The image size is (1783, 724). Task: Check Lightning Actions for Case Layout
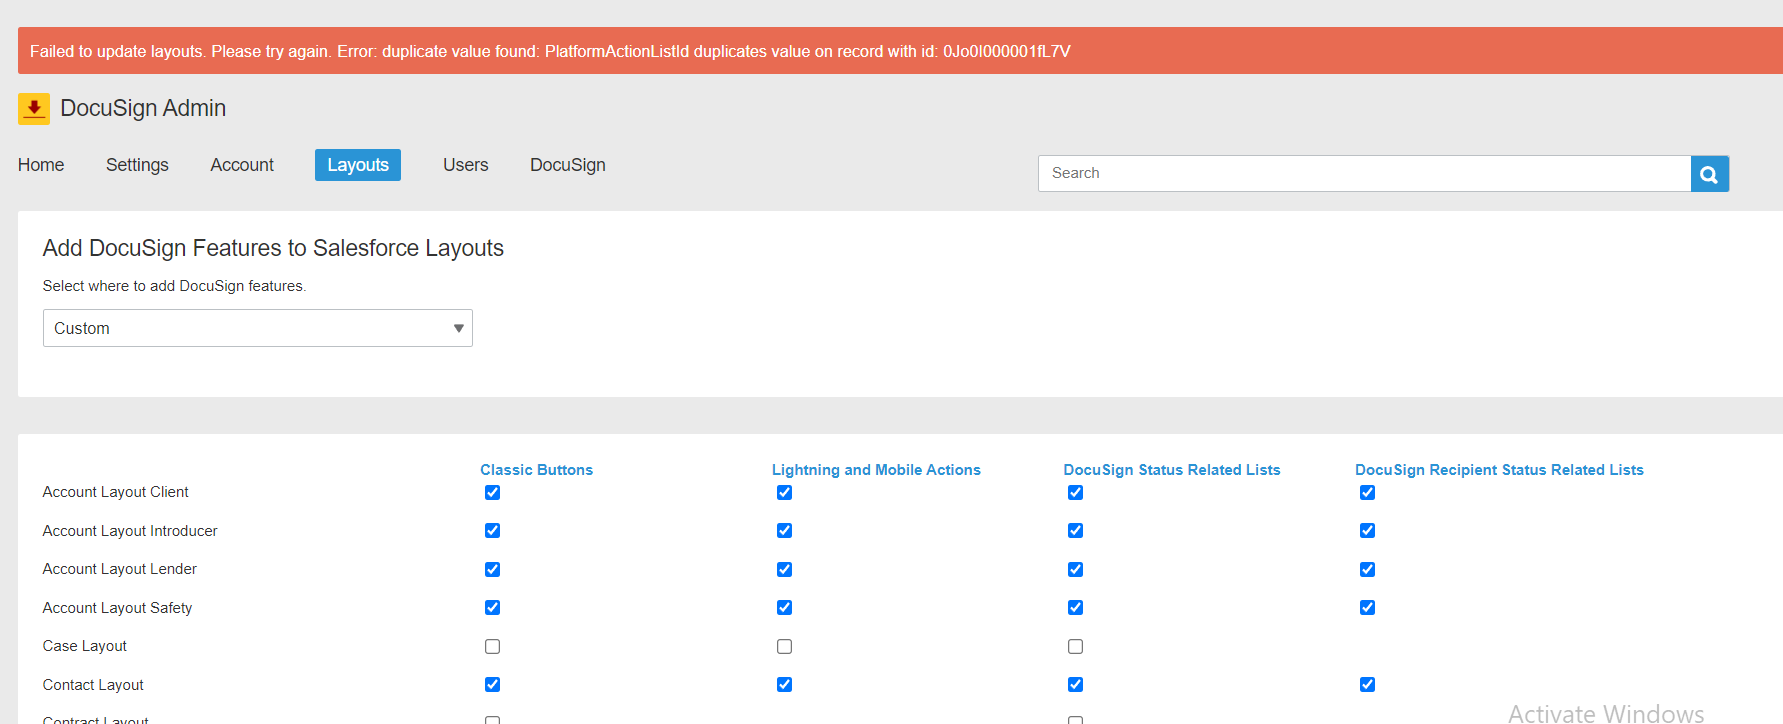pos(784,647)
